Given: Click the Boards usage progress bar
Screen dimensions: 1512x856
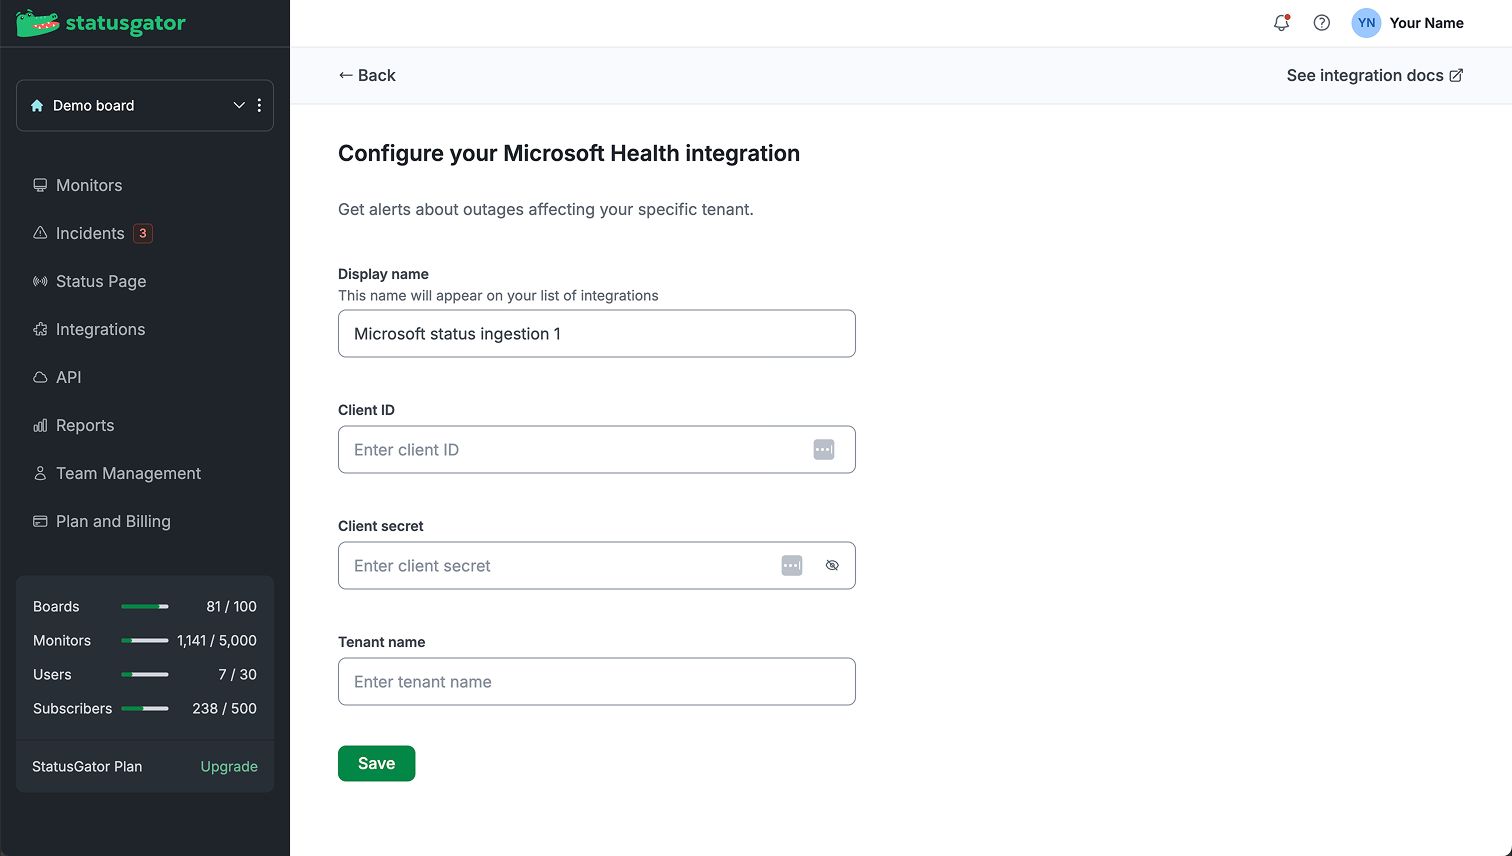Looking at the screenshot, I should (x=145, y=606).
